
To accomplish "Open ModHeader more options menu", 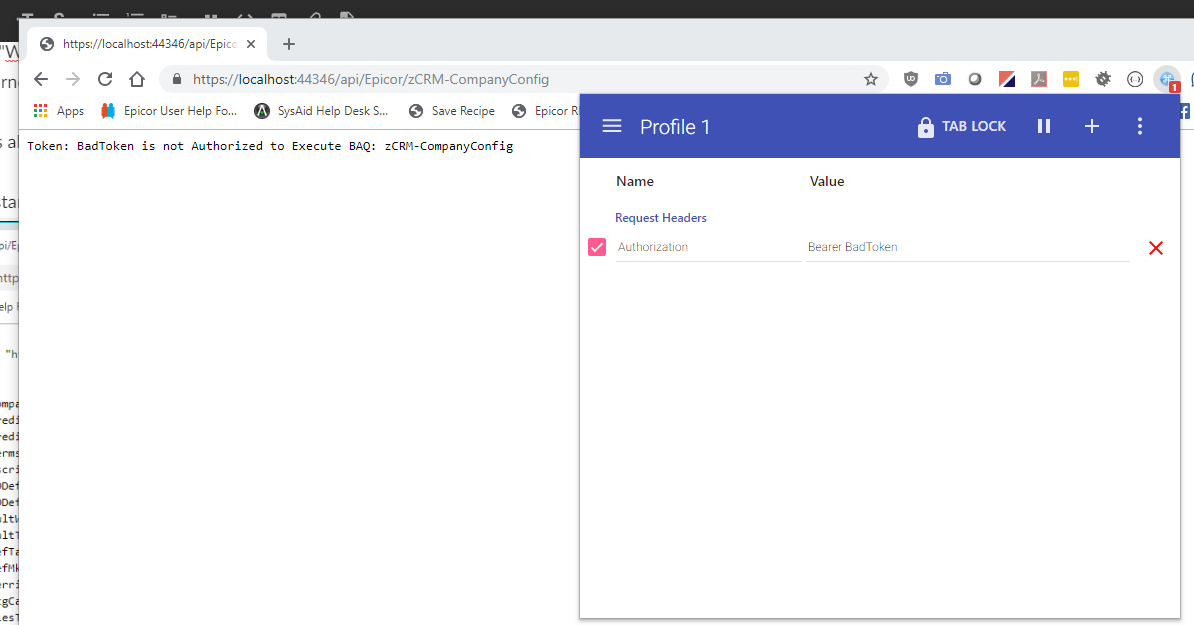I will tap(1140, 126).
